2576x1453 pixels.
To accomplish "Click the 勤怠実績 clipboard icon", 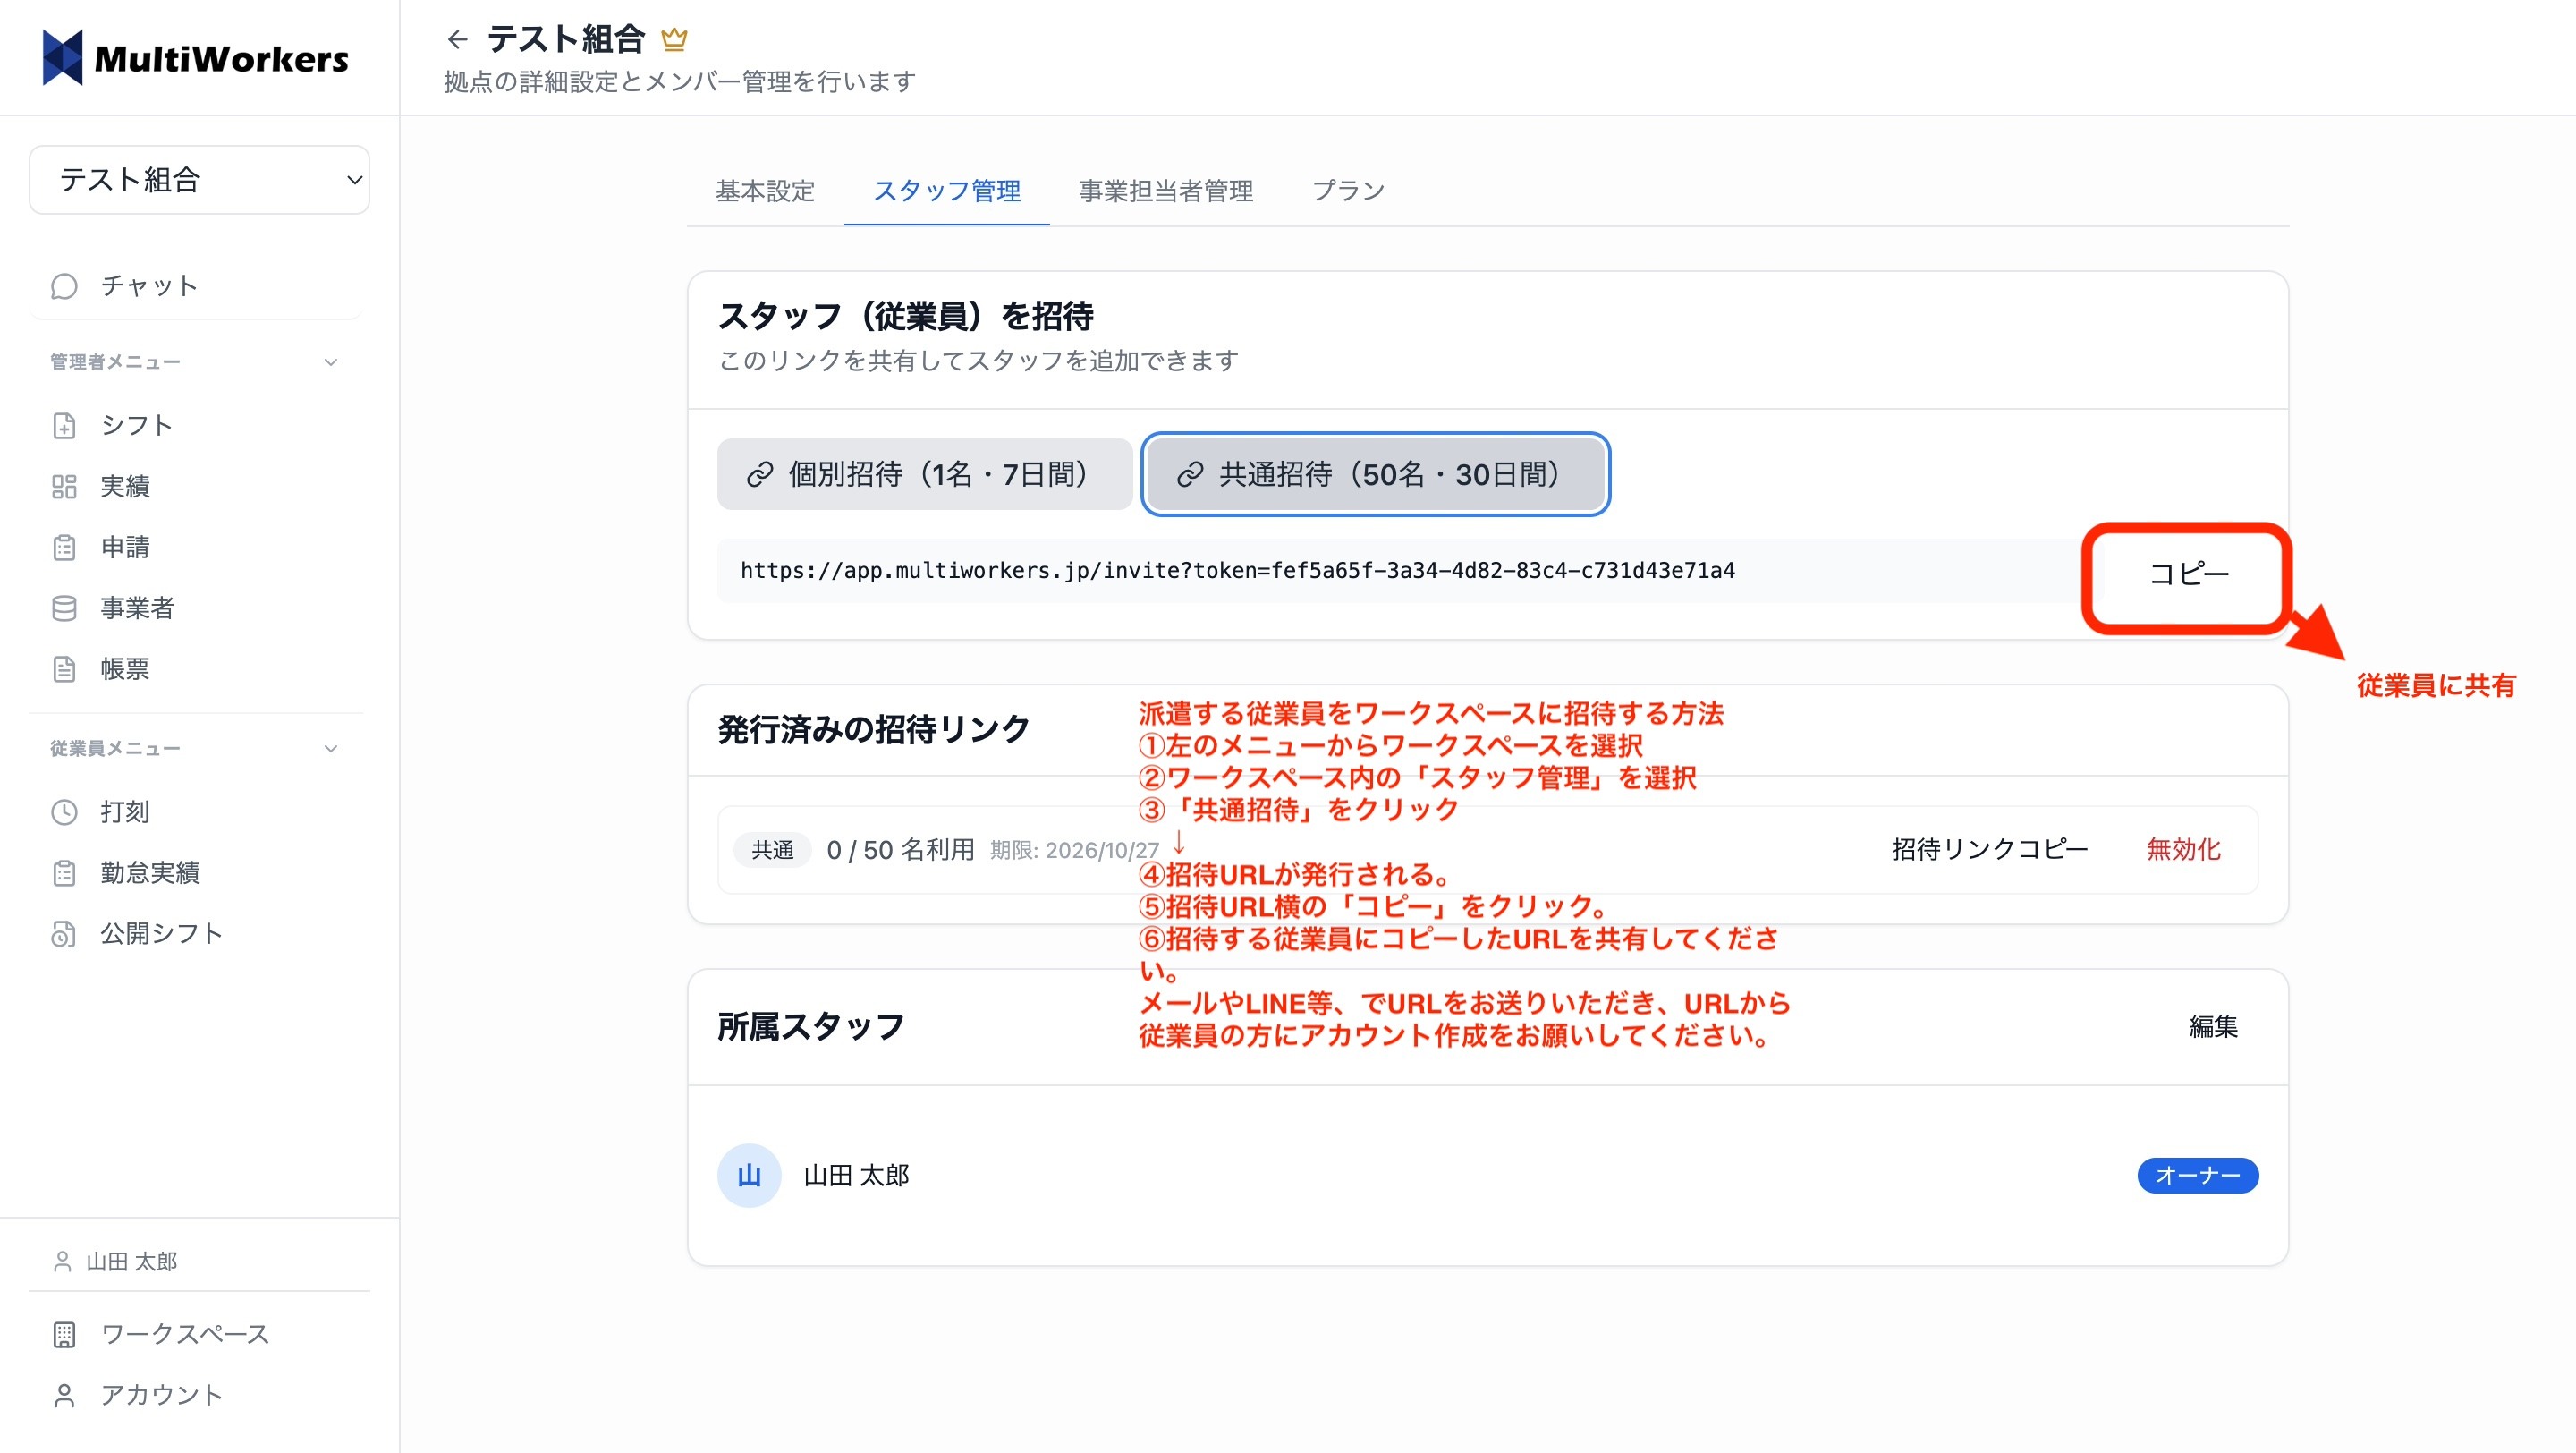I will coord(64,873).
